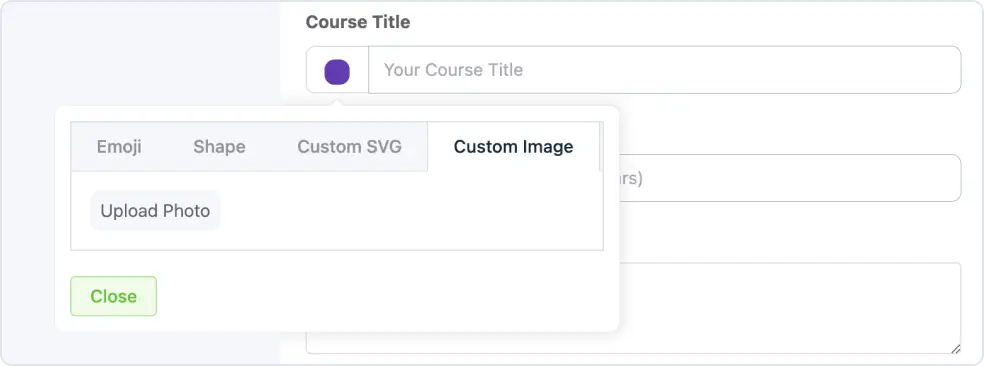Screen dimensions: 984x366
Task: Switch to the Shape tab
Action: [x=219, y=147]
